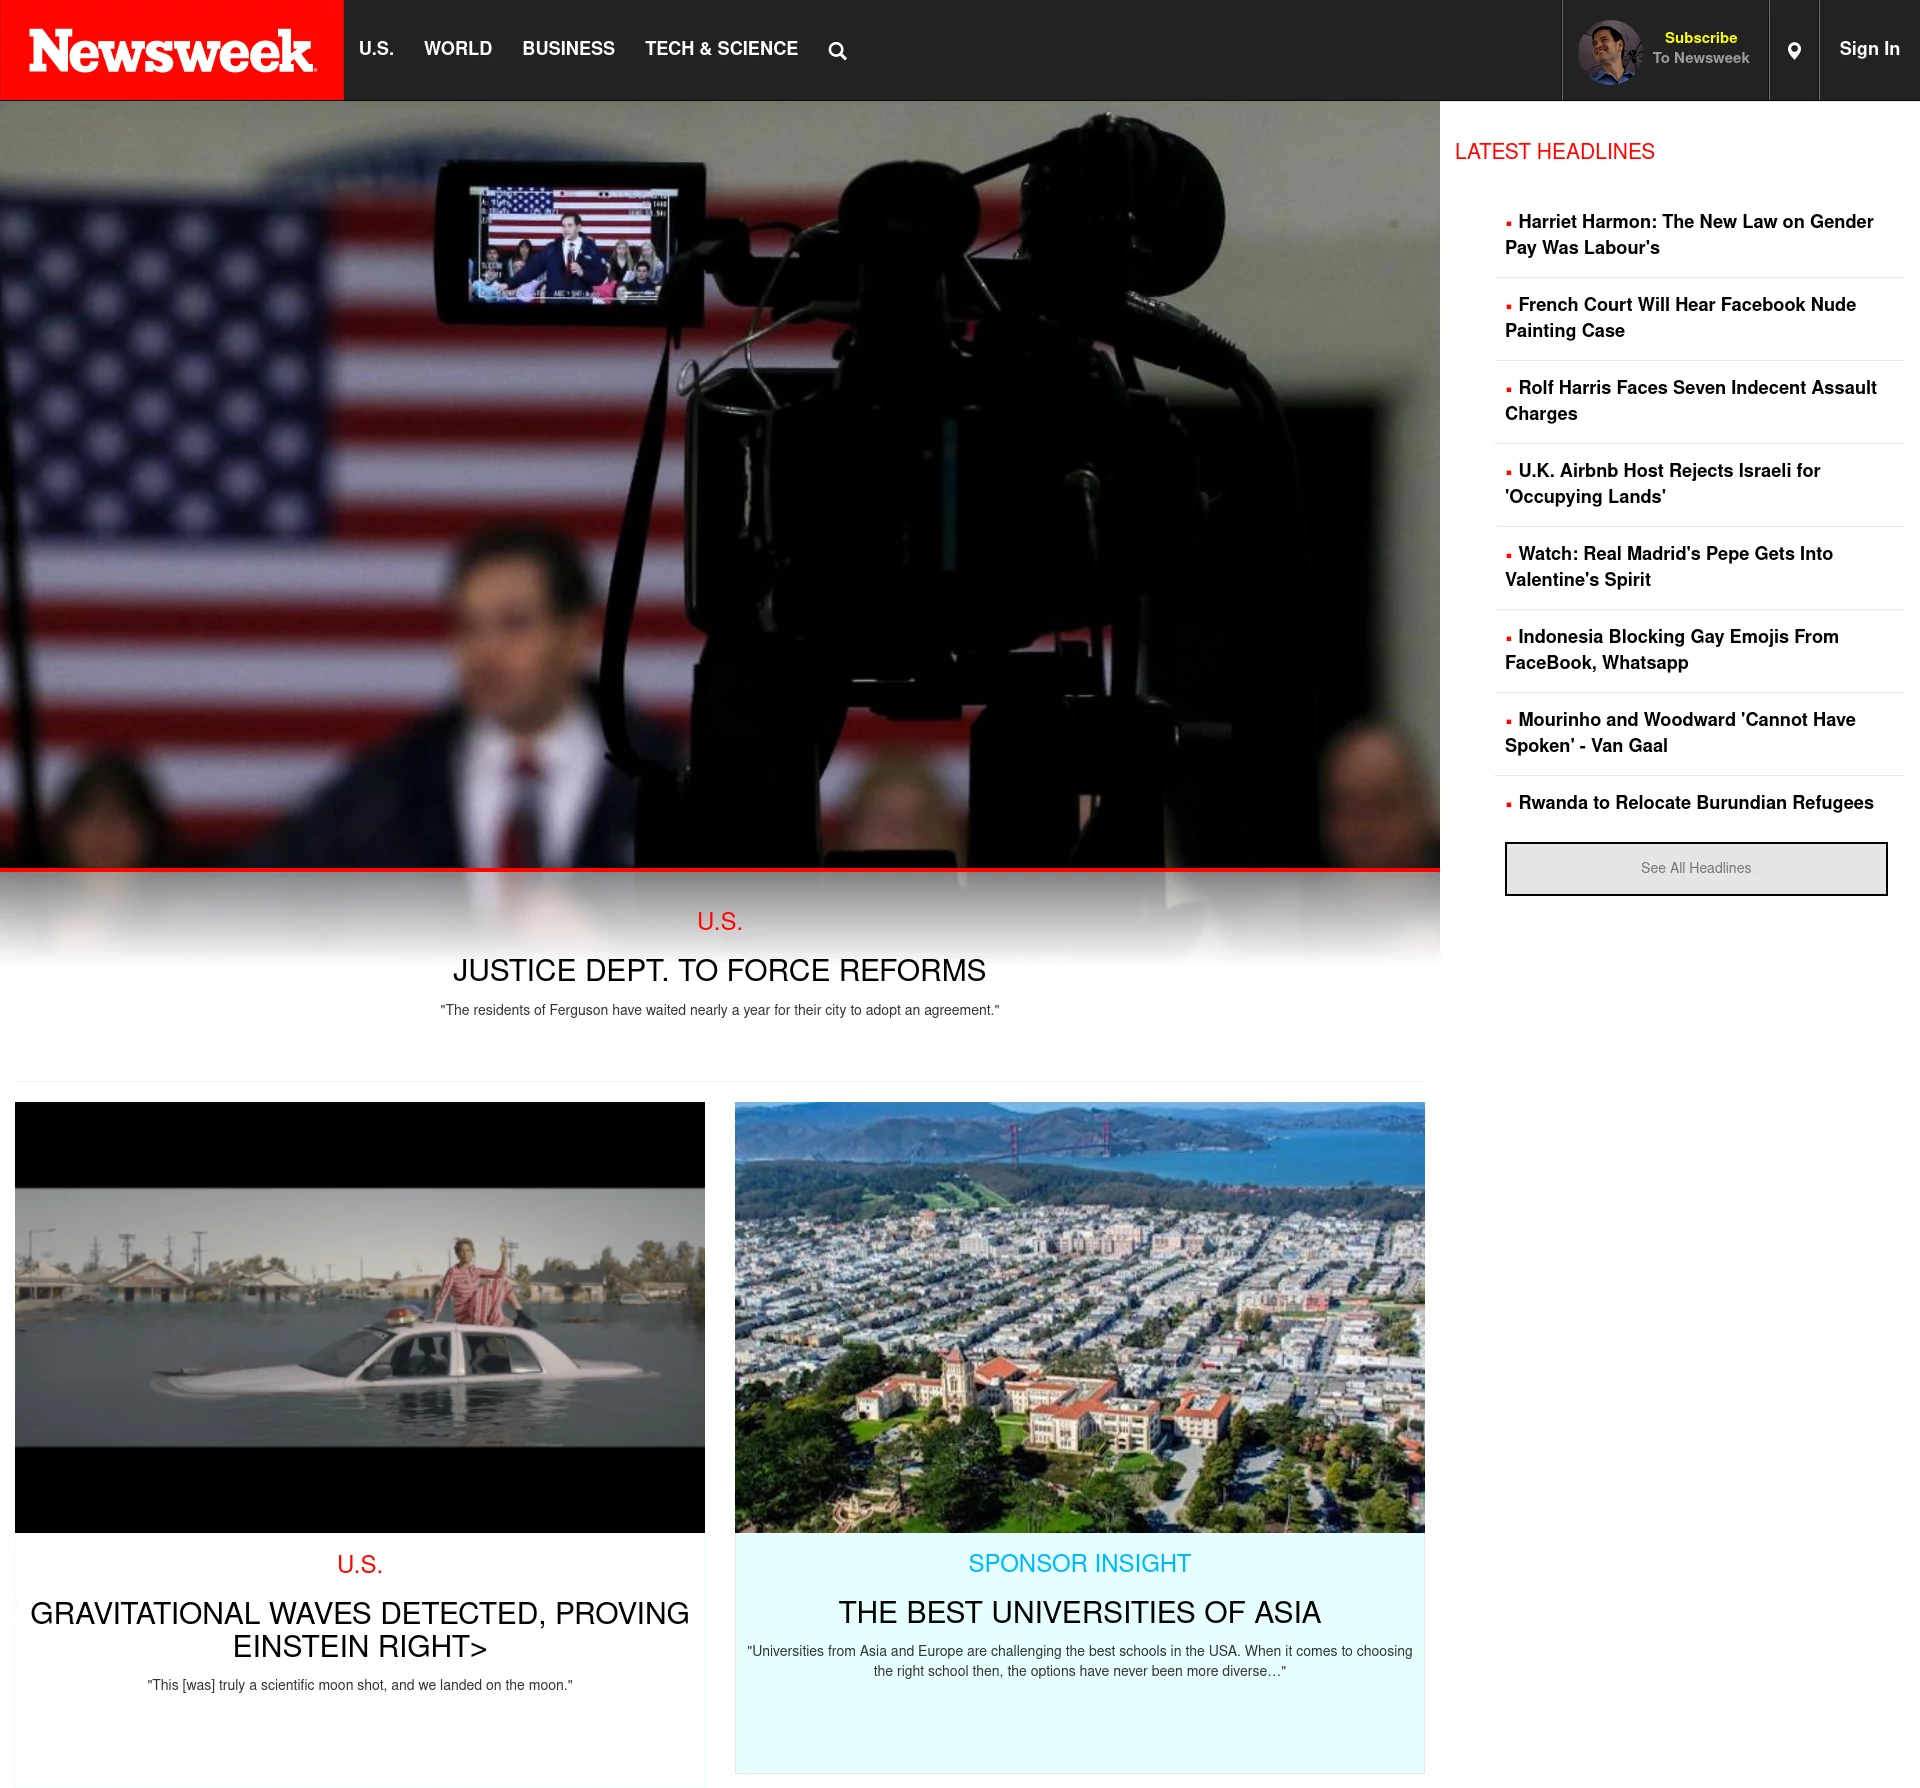This screenshot has width=1920, height=1788.
Task: Click the Sign In button
Action: pos(1868,49)
